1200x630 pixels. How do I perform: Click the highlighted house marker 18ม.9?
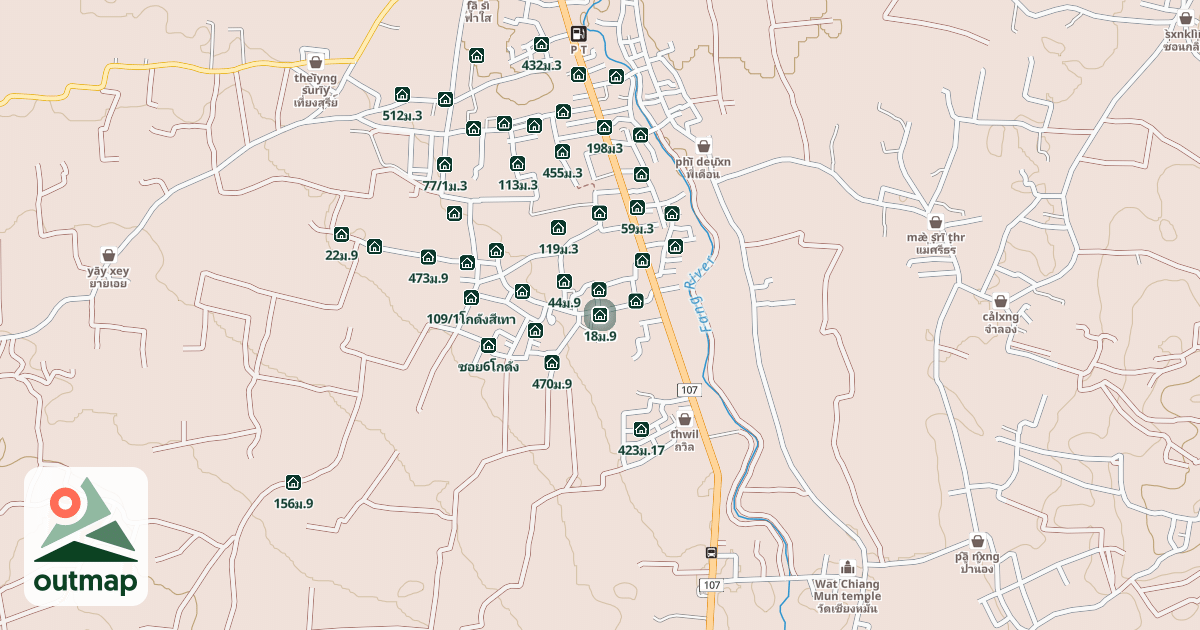click(x=600, y=315)
